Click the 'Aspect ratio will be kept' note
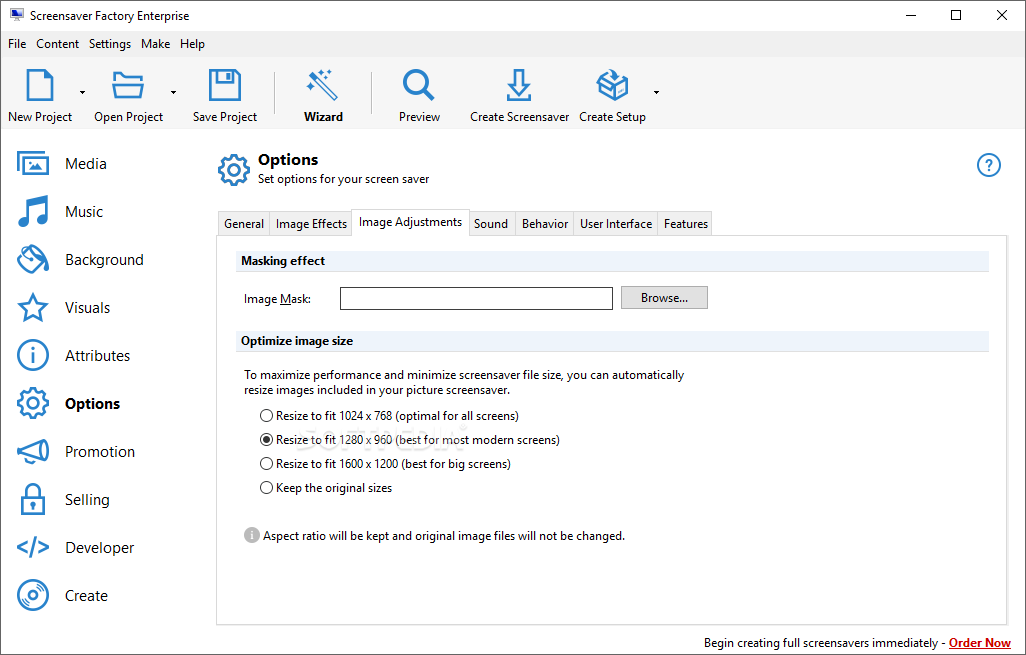This screenshot has width=1026, height=655. [x=444, y=536]
